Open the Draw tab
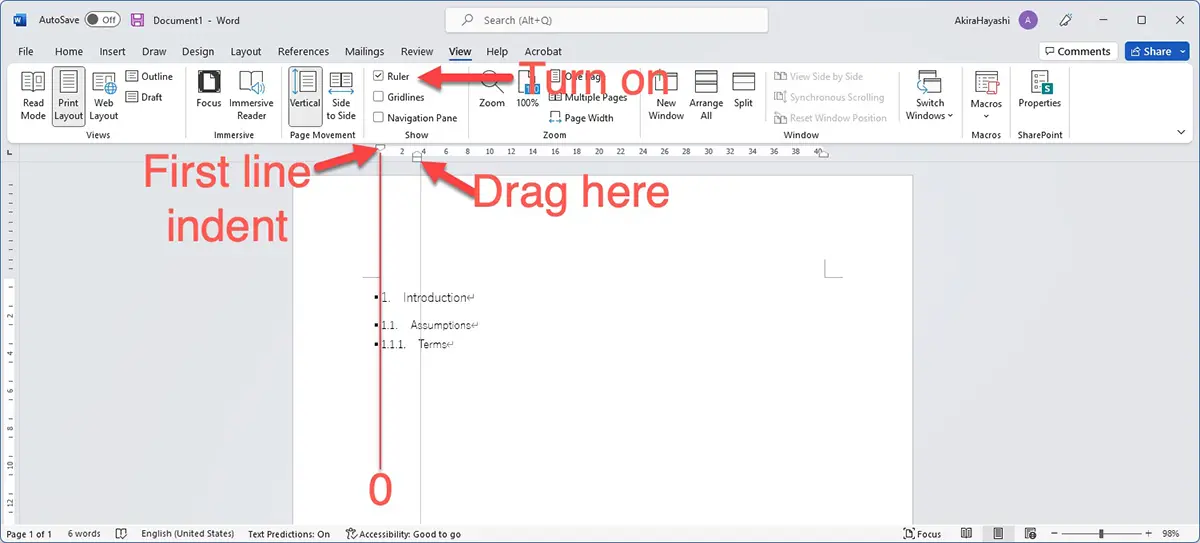Screen dimensions: 1200x543 tap(154, 52)
